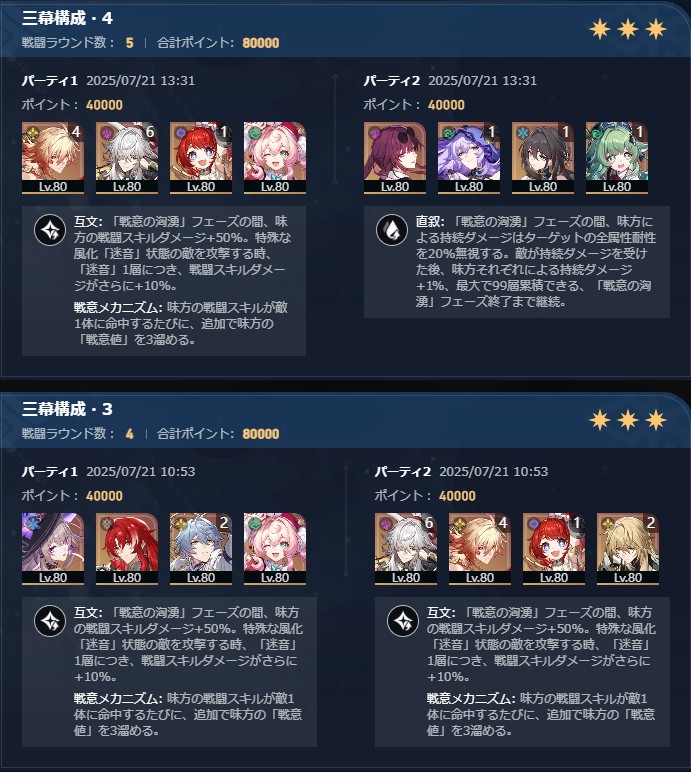Click the 互文 buff icon in 三幕構成・3 Party 1
The height and width of the screenshot is (772, 691).
(50, 620)
